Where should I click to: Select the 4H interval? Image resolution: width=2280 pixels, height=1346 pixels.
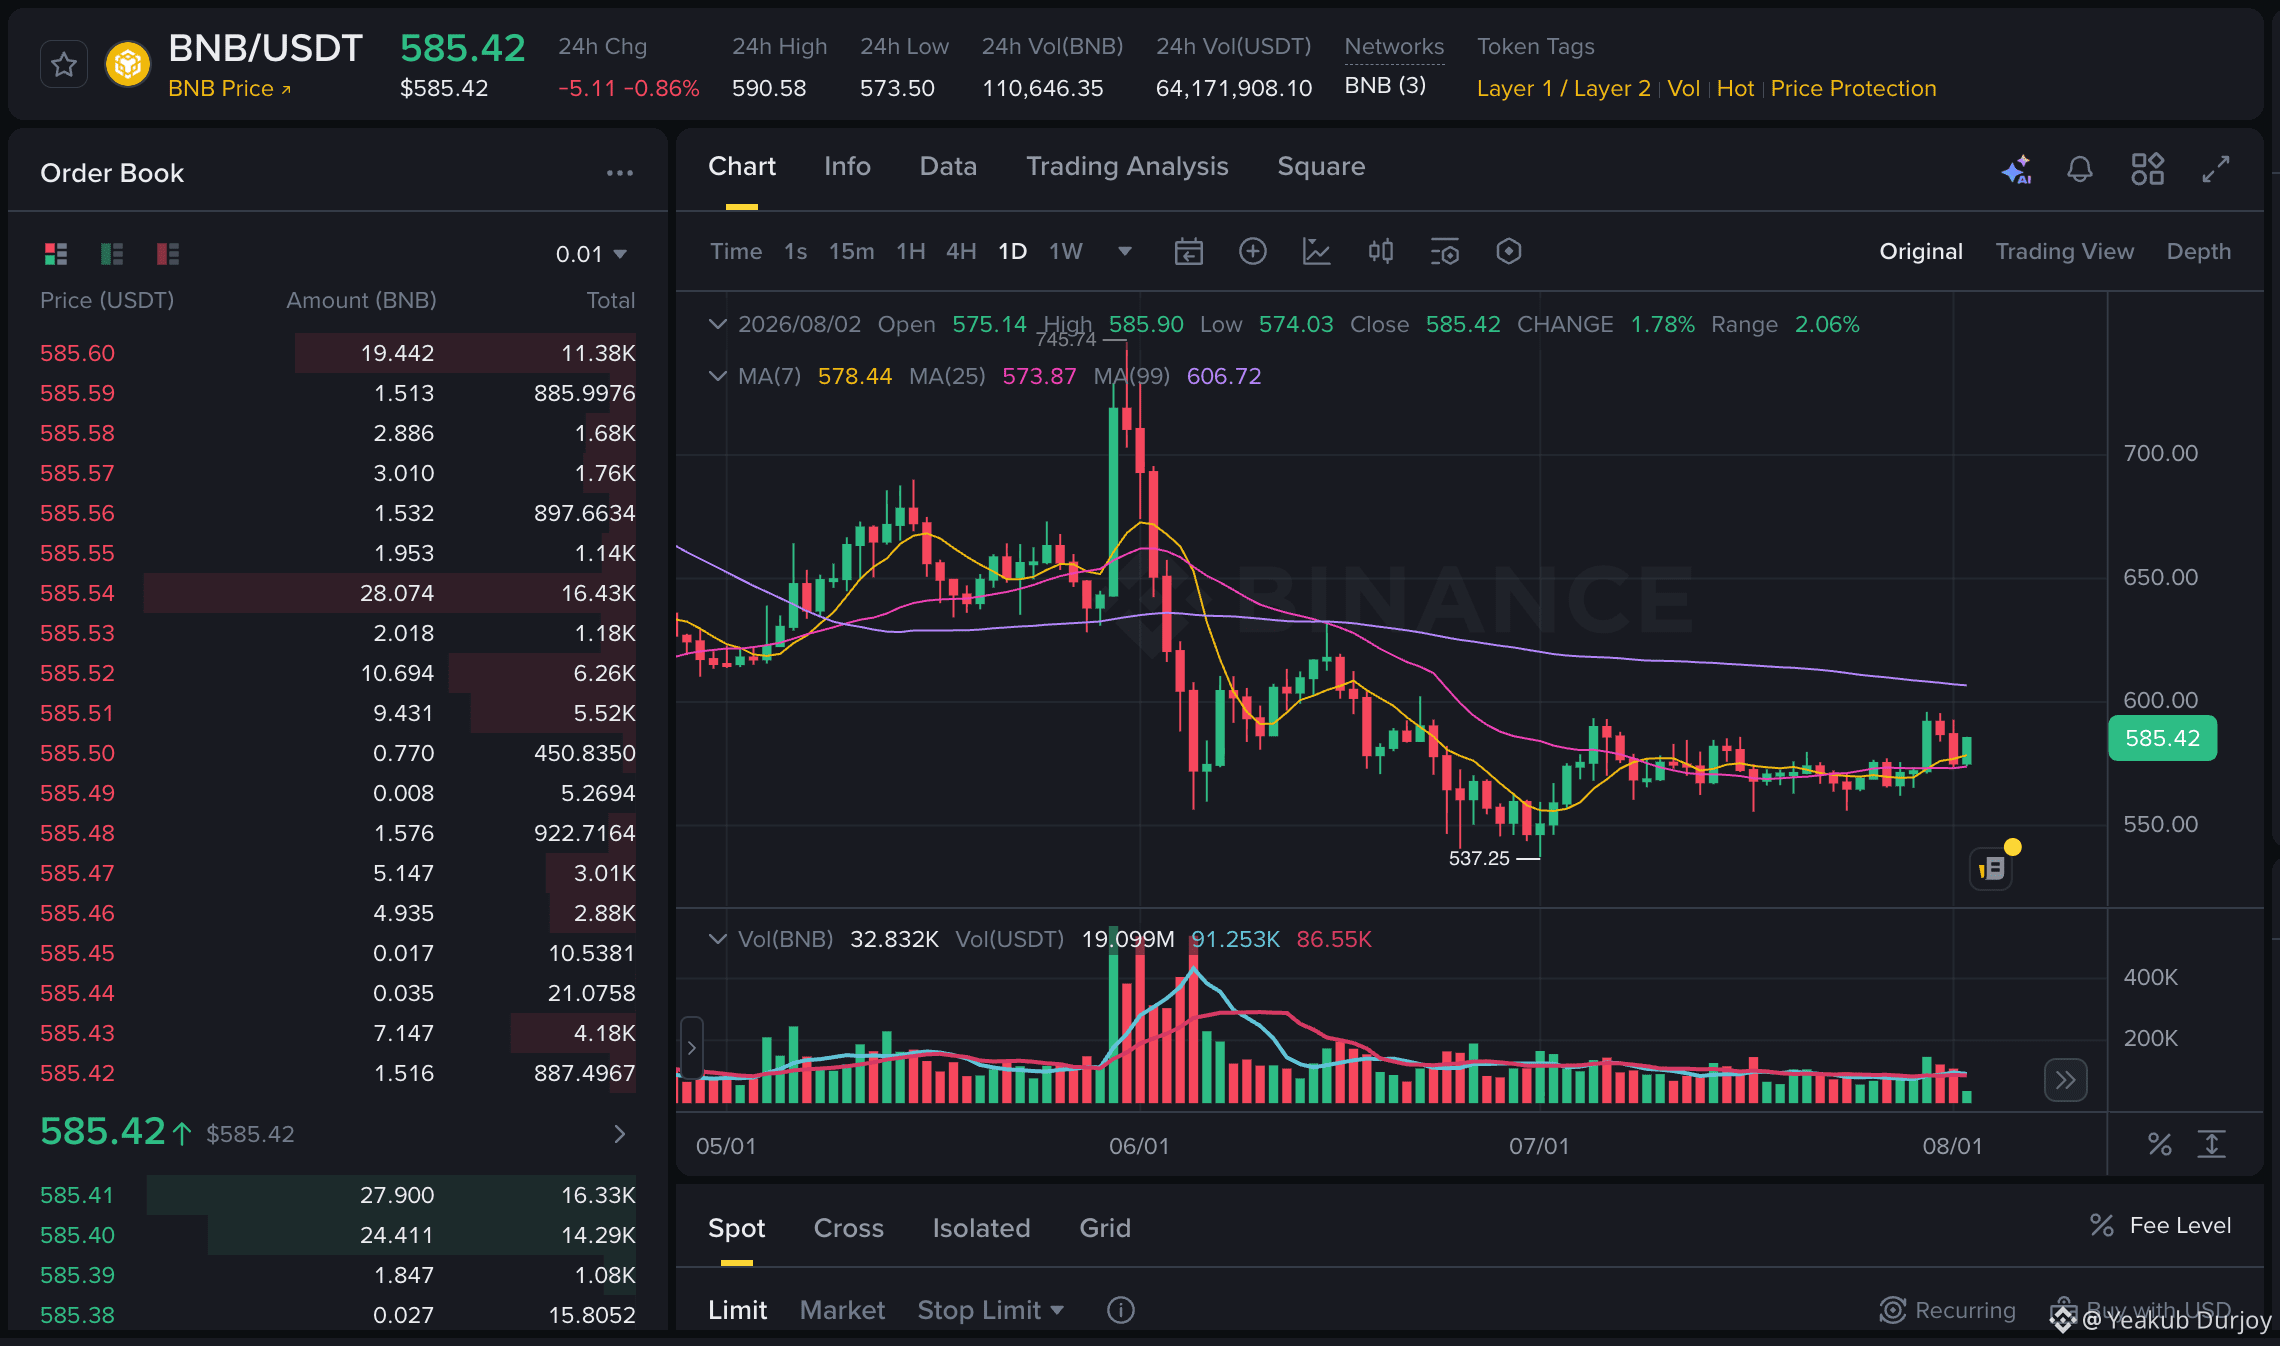click(x=961, y=251)
